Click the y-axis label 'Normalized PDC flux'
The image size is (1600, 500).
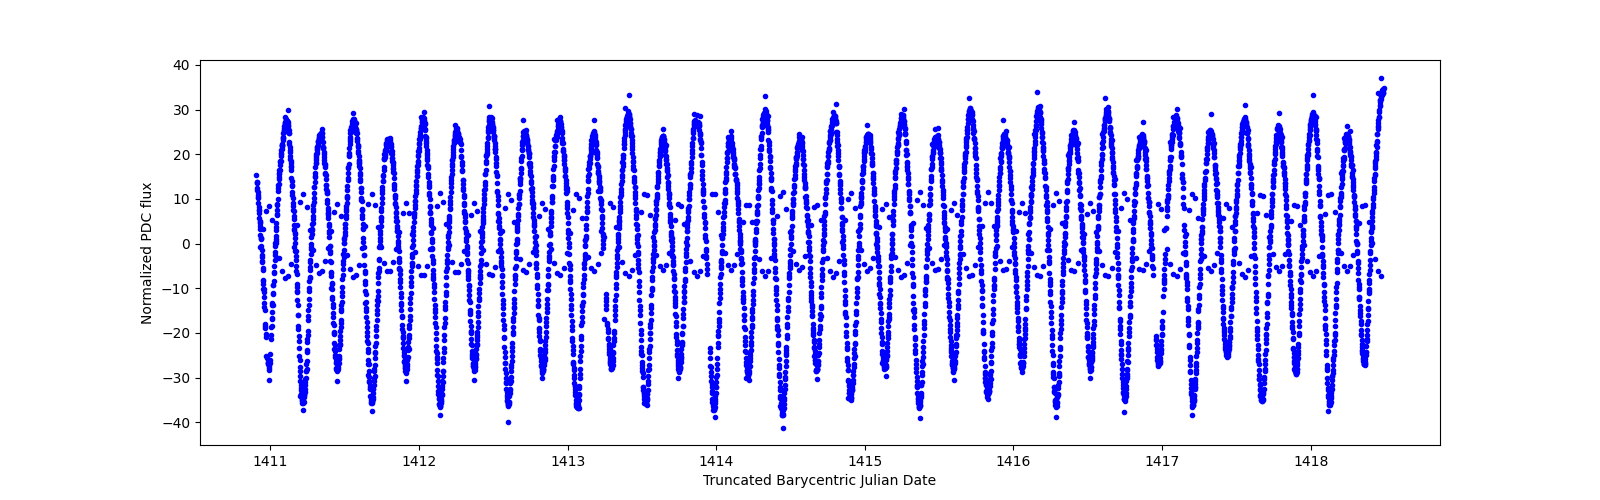[x=147, y=253]
